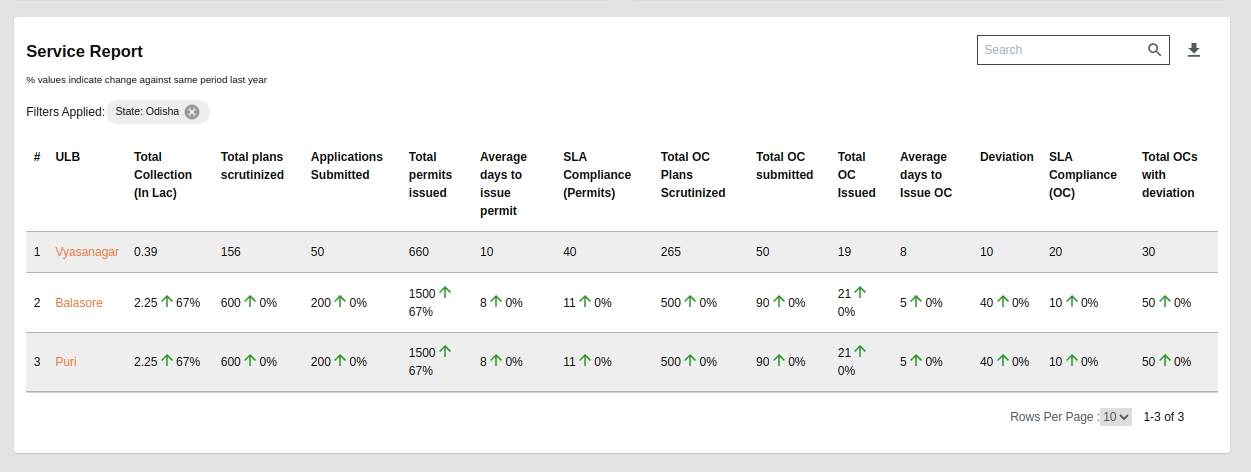Remove the State: Odisha filter chip
The width and height of the screenshot is (1251, 472).
coord(192,112)
